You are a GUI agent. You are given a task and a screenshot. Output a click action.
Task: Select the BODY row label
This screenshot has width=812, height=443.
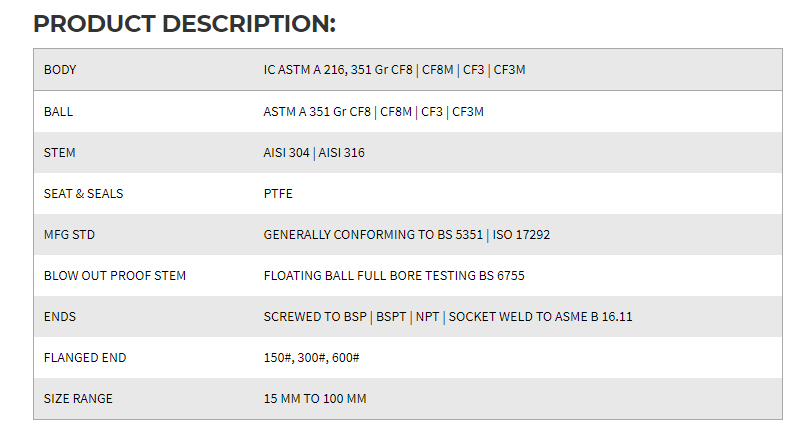click(60, 70)
